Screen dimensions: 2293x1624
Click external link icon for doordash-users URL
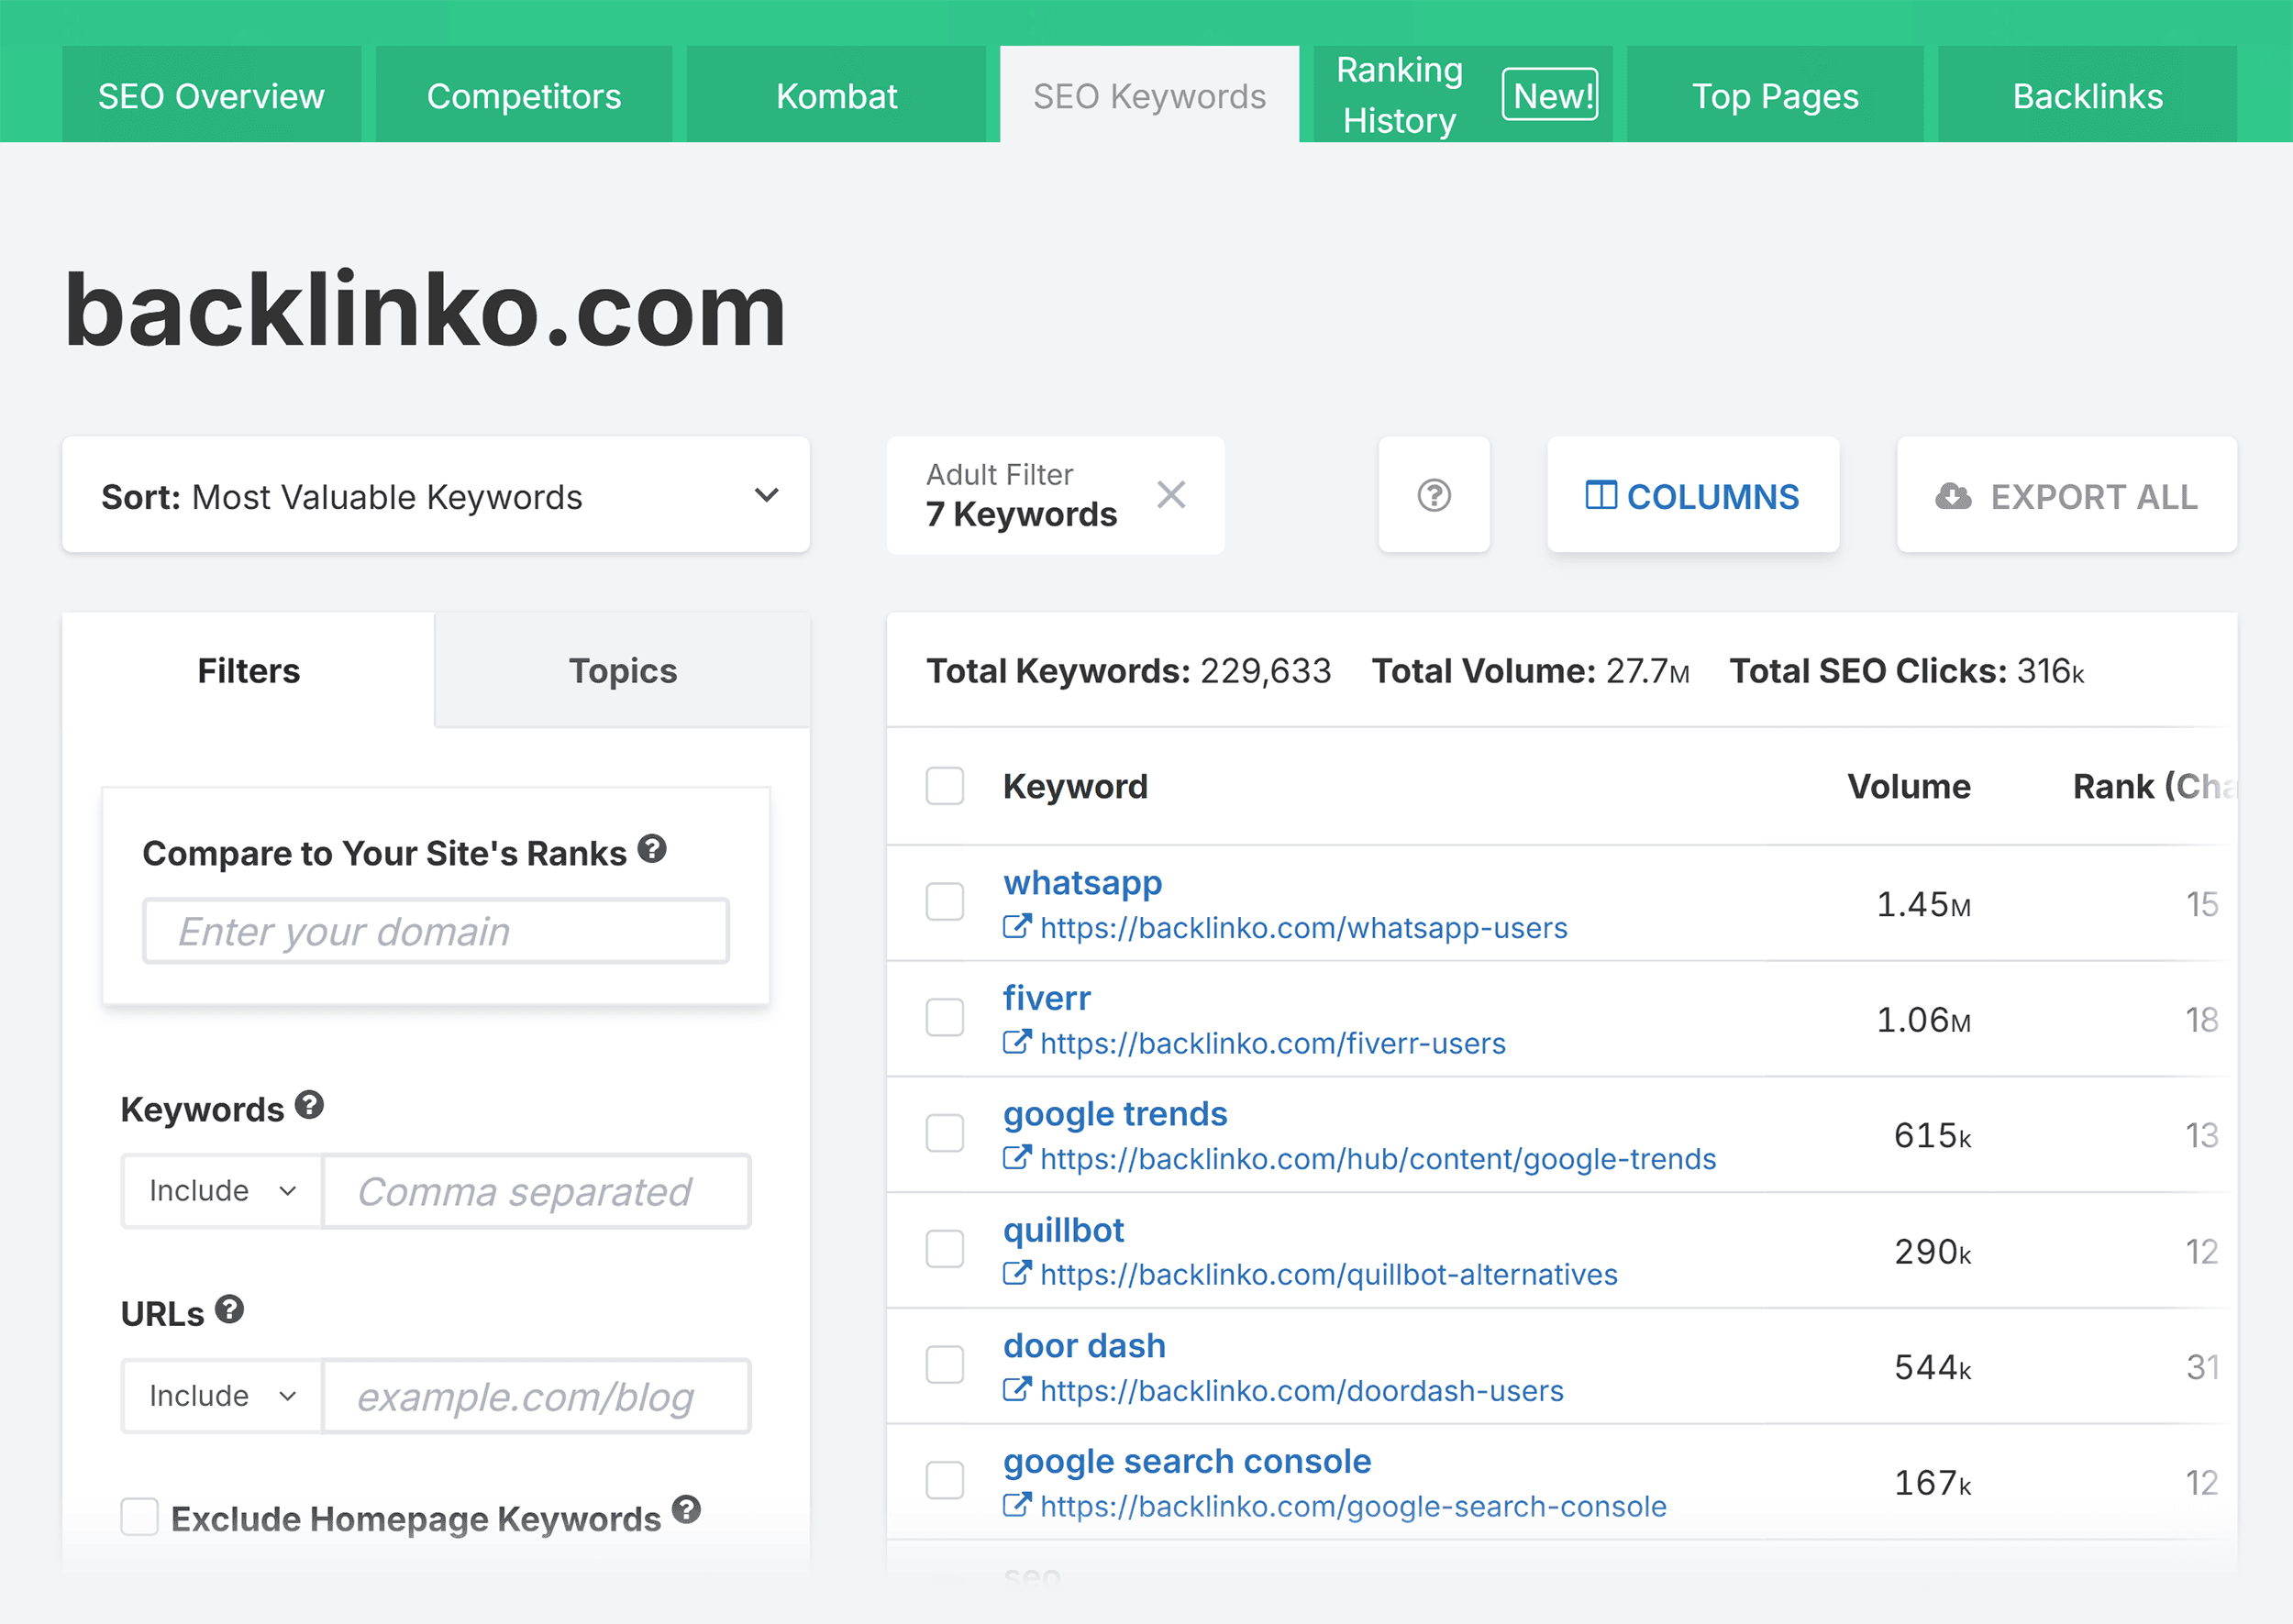(x=1016, y=1390)
